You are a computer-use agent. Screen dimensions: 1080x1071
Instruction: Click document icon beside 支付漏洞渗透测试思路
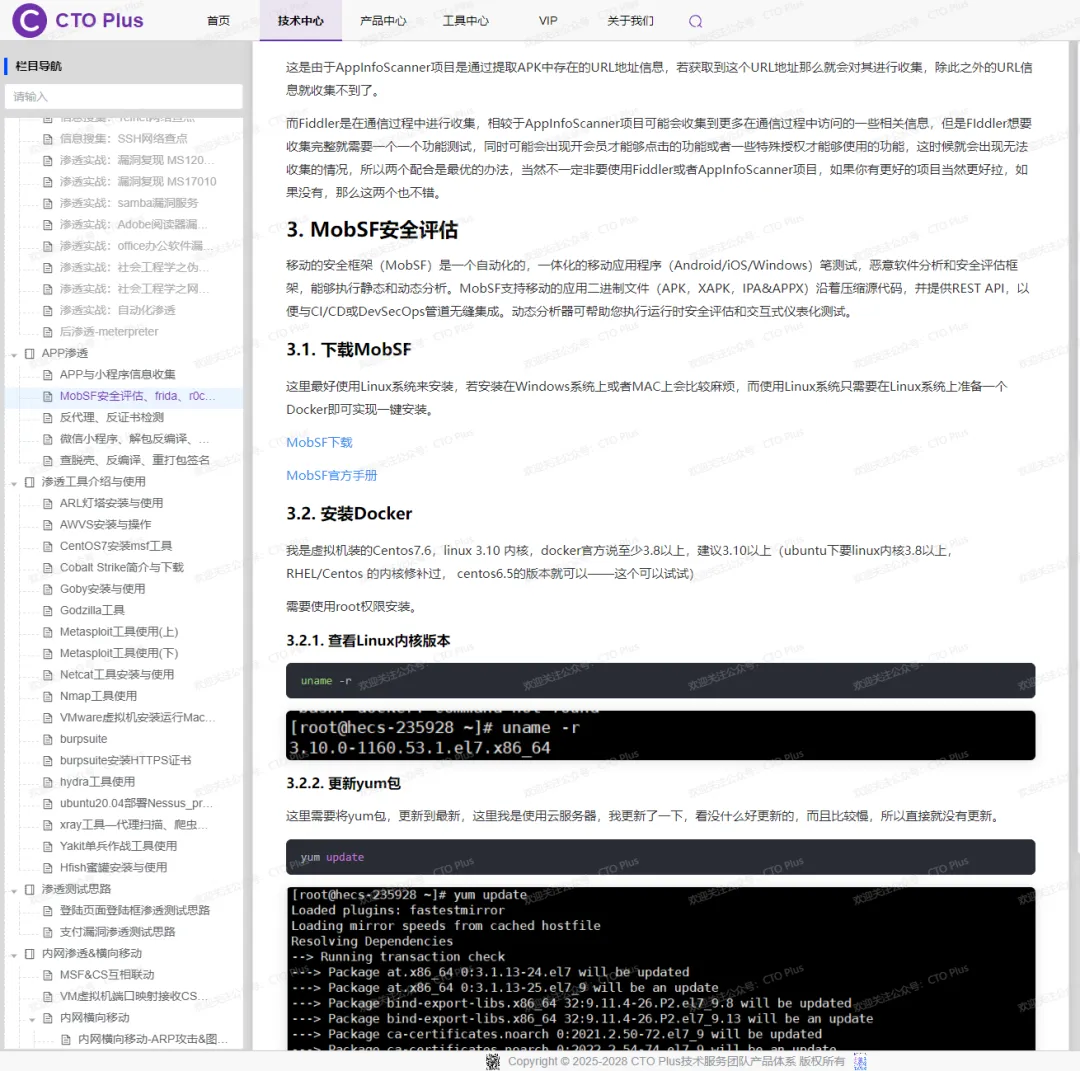tap(48, 932)
